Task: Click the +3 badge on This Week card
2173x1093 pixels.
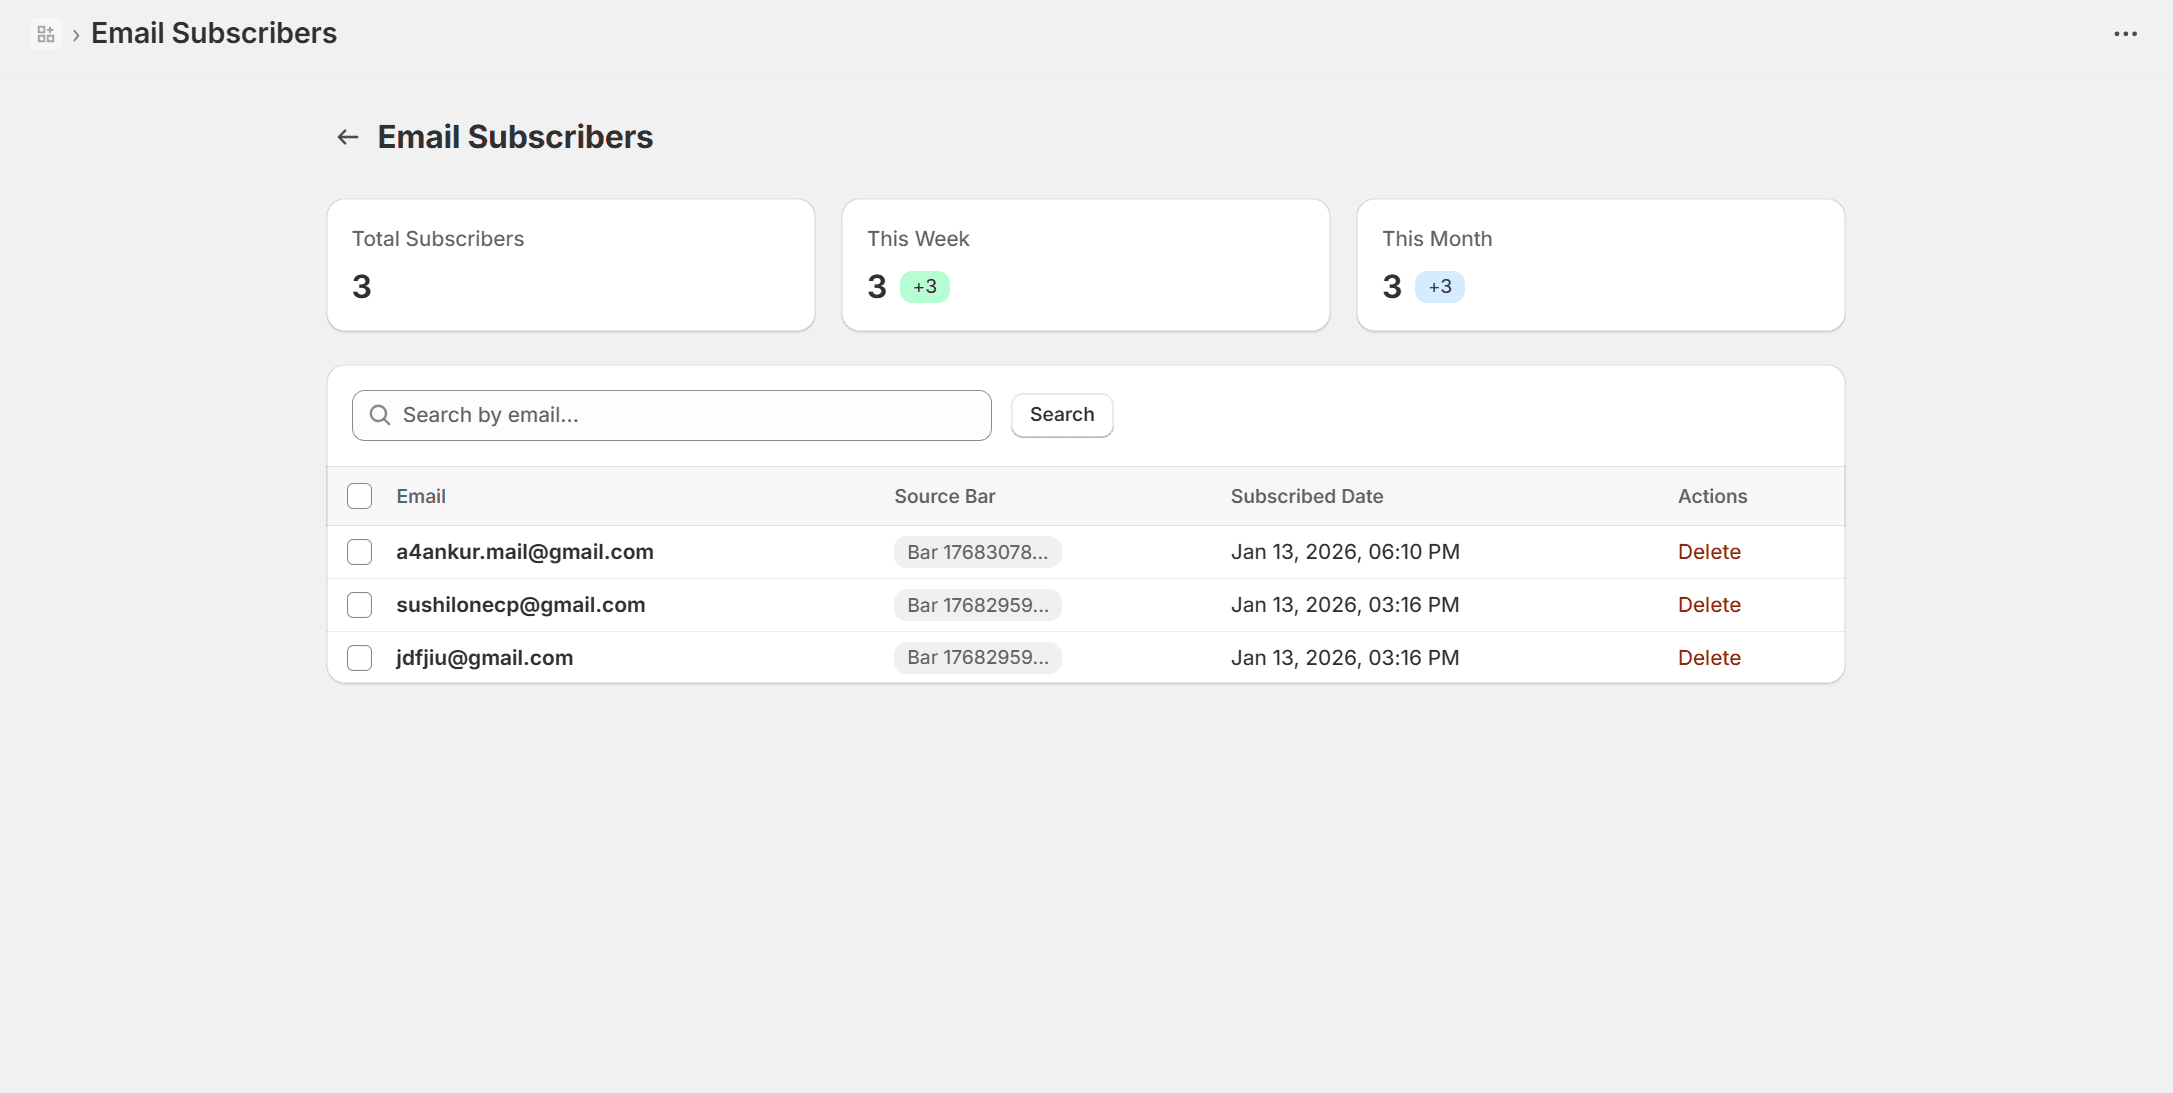Action: 924,286
